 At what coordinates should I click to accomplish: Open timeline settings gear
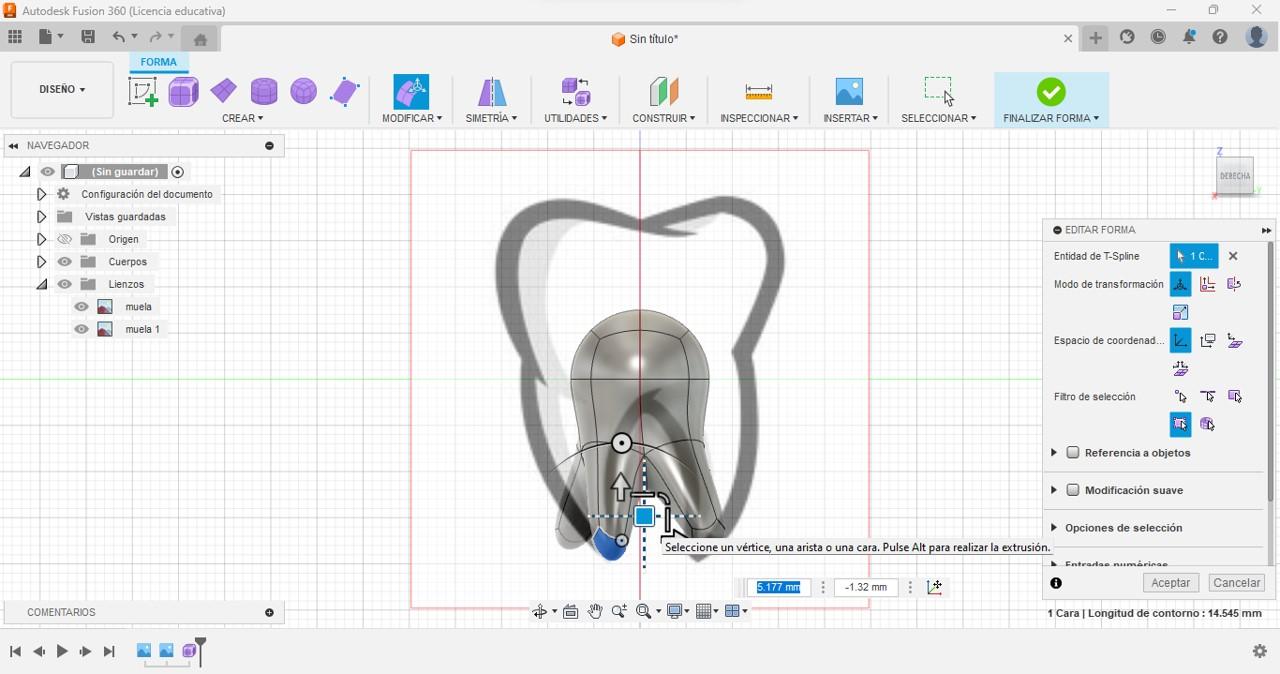tap(1260, 651)
